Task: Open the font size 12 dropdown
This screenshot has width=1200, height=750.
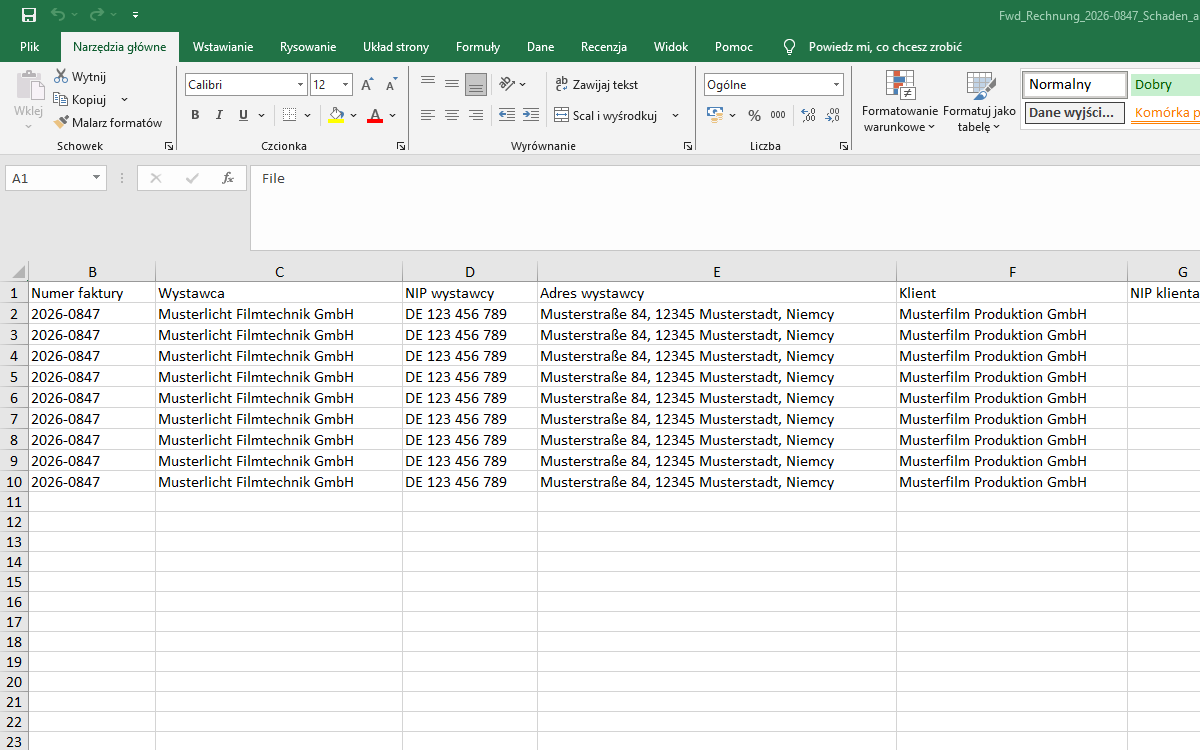Action: pyautogui.click(x=346, y=85)
